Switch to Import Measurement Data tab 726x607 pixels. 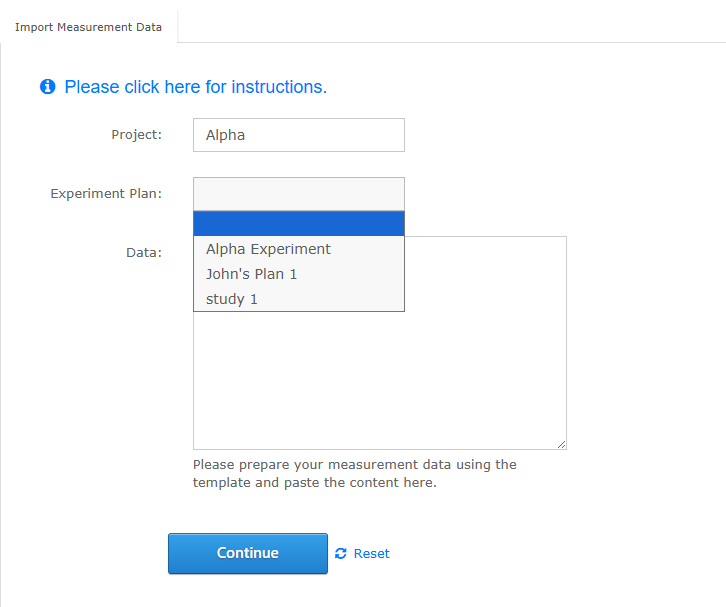(88, 27)
